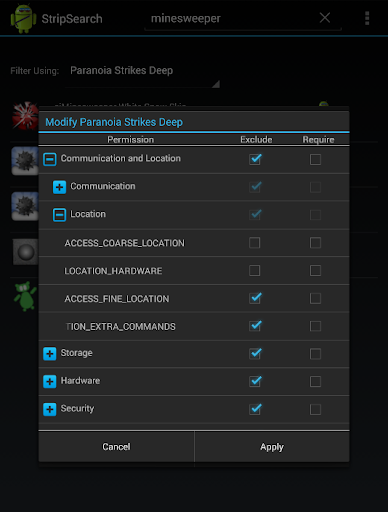The height and width of the screenshot is (512, 388).
Task: Collapse the Communication and Location group
Action: 50,159
